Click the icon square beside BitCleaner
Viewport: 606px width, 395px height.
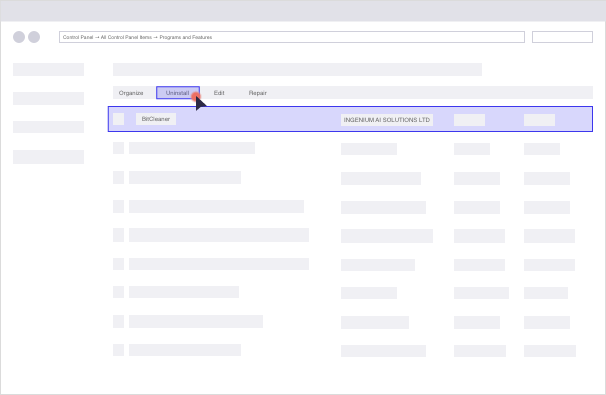[x=119, y=119]
